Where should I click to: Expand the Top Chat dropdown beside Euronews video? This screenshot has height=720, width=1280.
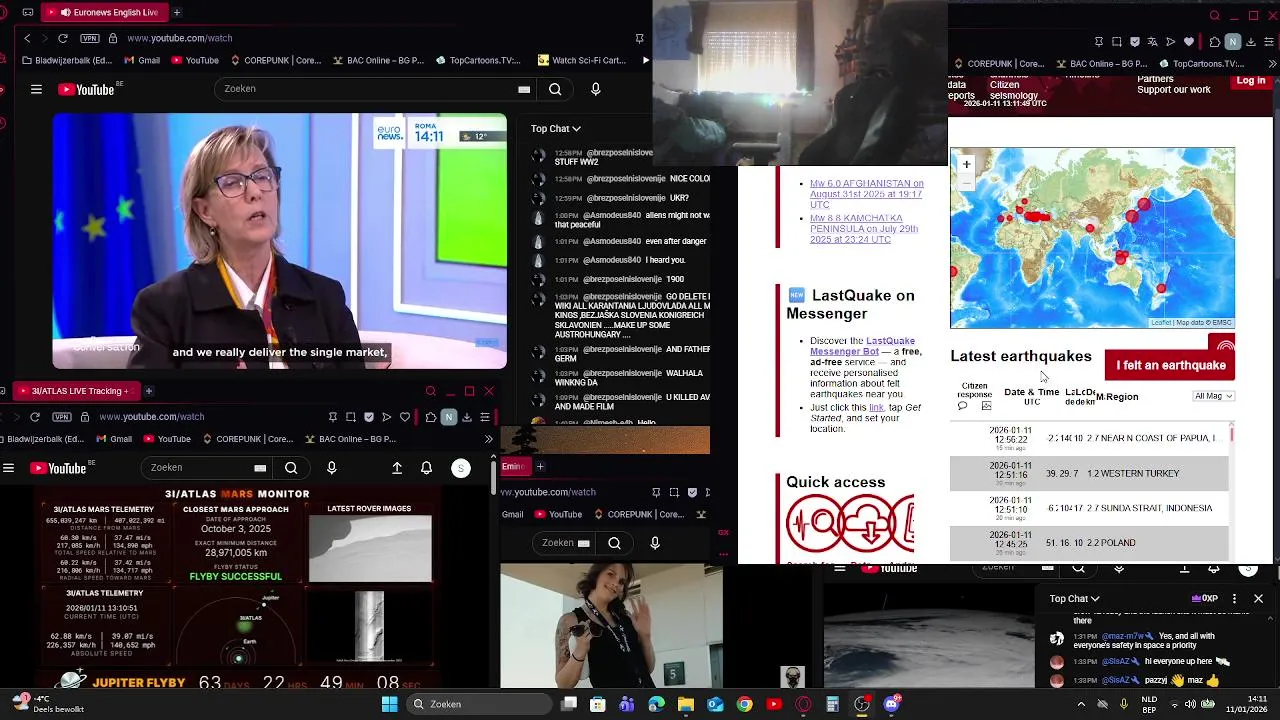point(555,128)
